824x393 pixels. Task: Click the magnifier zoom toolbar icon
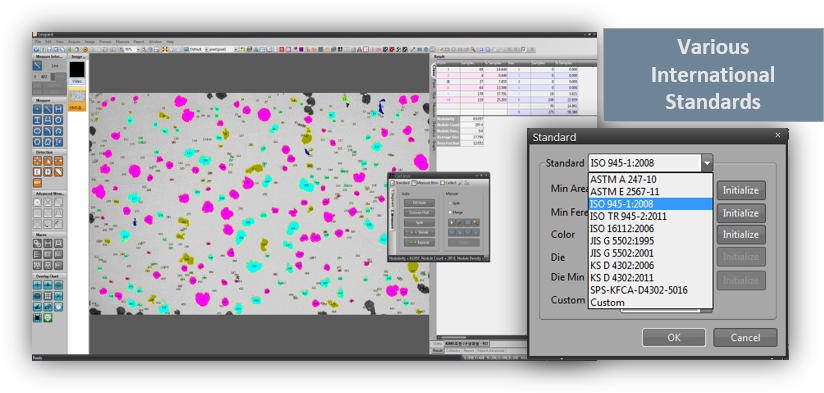pyautogui.click(x=121, y=49)
